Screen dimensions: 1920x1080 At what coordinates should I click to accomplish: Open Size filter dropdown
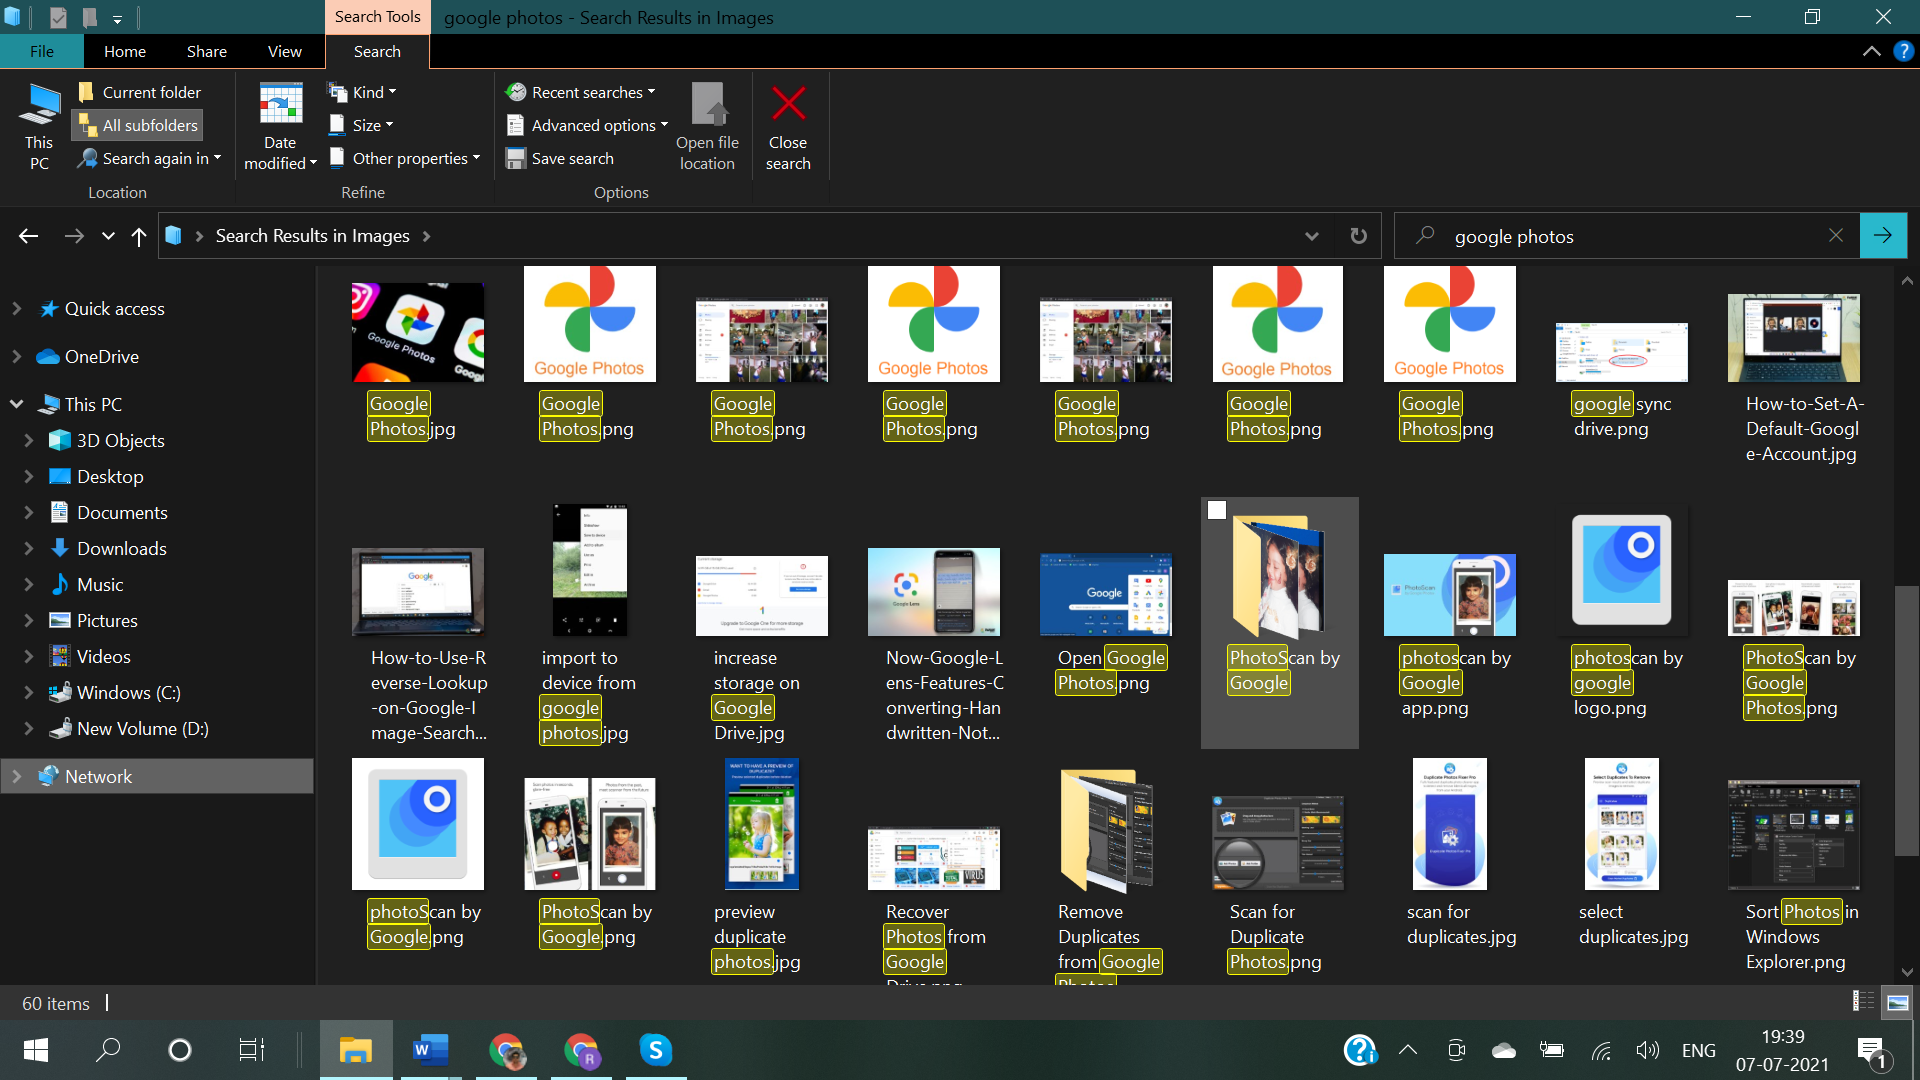[x=361, y=125]
